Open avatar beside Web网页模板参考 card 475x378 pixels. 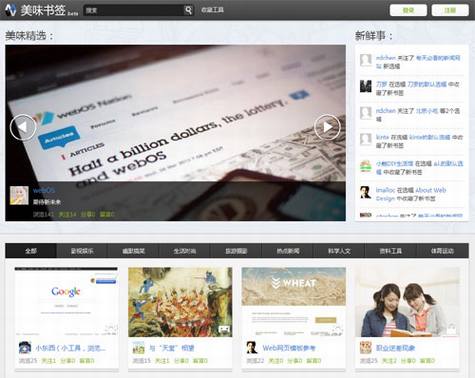(x=252, y=348)
